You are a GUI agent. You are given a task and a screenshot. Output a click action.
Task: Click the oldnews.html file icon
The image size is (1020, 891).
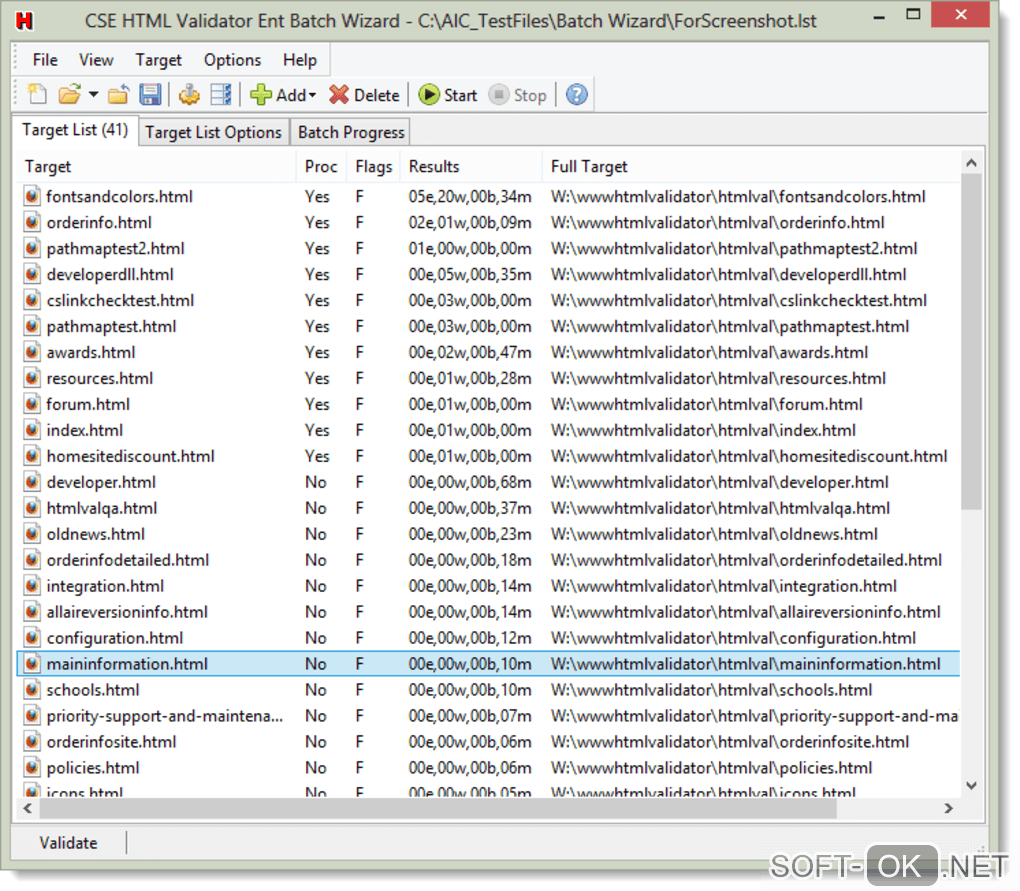31,535
